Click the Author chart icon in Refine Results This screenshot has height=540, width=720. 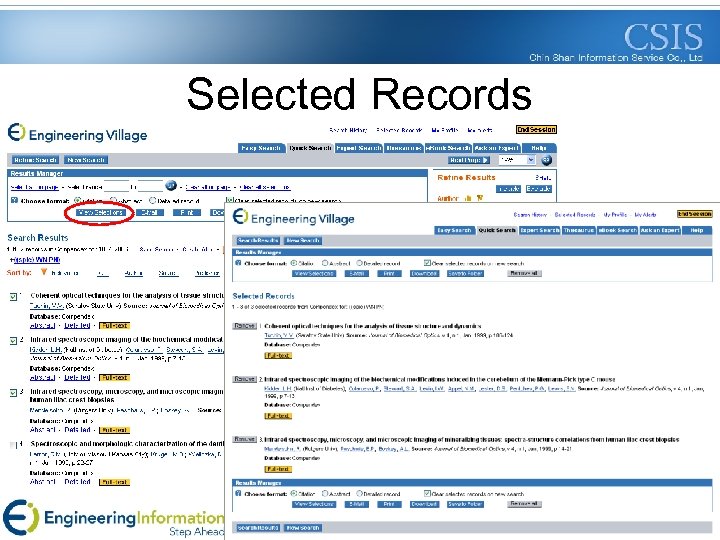[468, 198]
